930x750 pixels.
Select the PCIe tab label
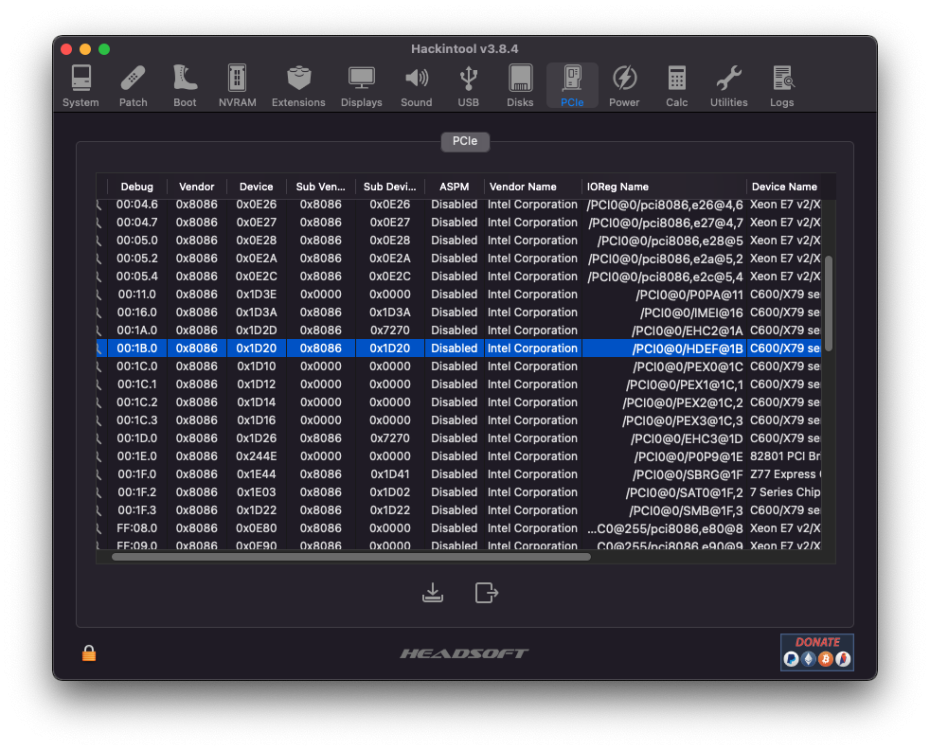click(x=464, y=141)
